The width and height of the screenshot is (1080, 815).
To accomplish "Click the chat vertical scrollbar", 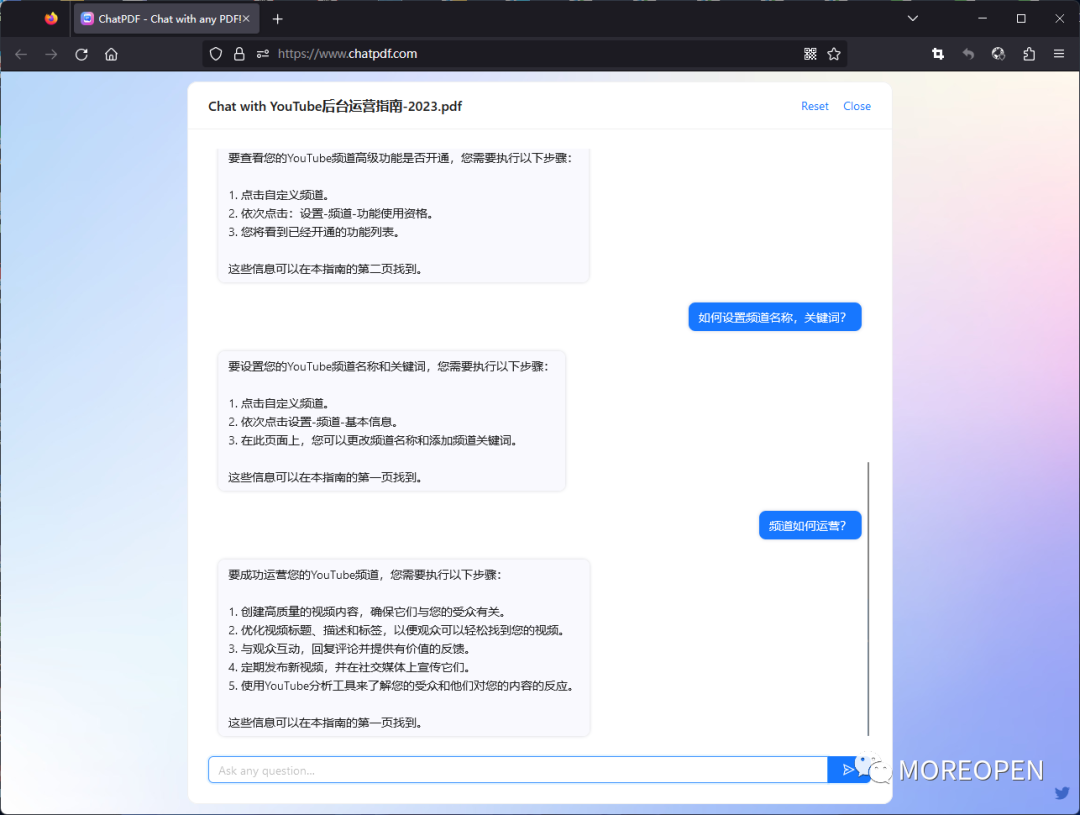I will [x=869, y=599].
